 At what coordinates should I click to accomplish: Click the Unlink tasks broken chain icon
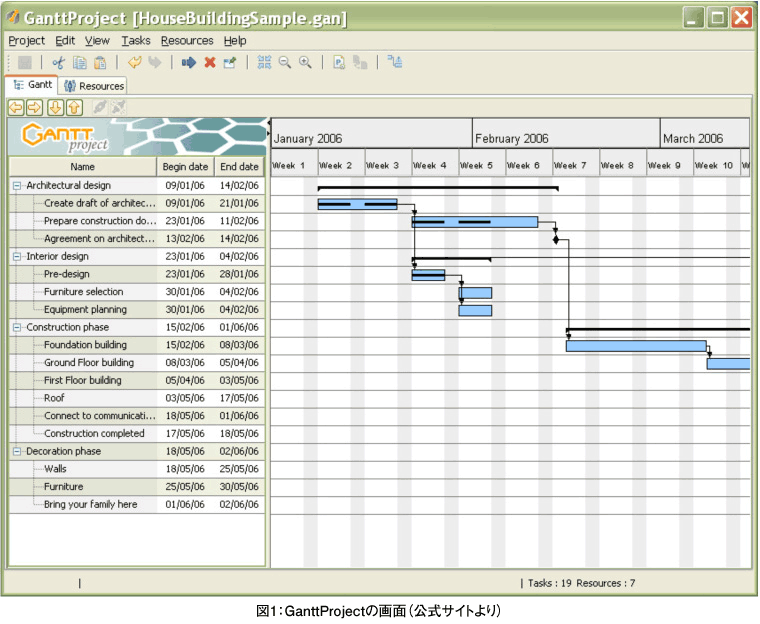pos(118,107)
